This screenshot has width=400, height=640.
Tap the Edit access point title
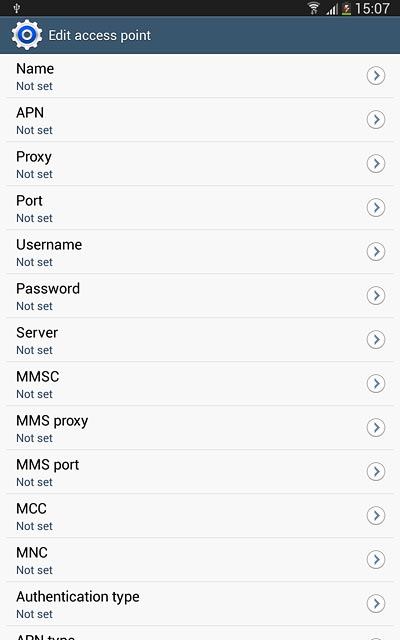tap(100, 36)
